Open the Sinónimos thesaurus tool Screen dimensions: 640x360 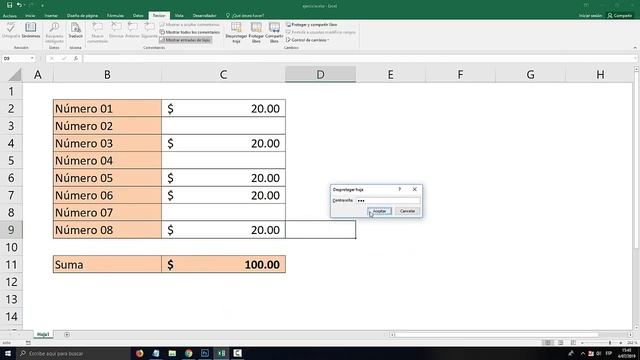click(31, 31)
